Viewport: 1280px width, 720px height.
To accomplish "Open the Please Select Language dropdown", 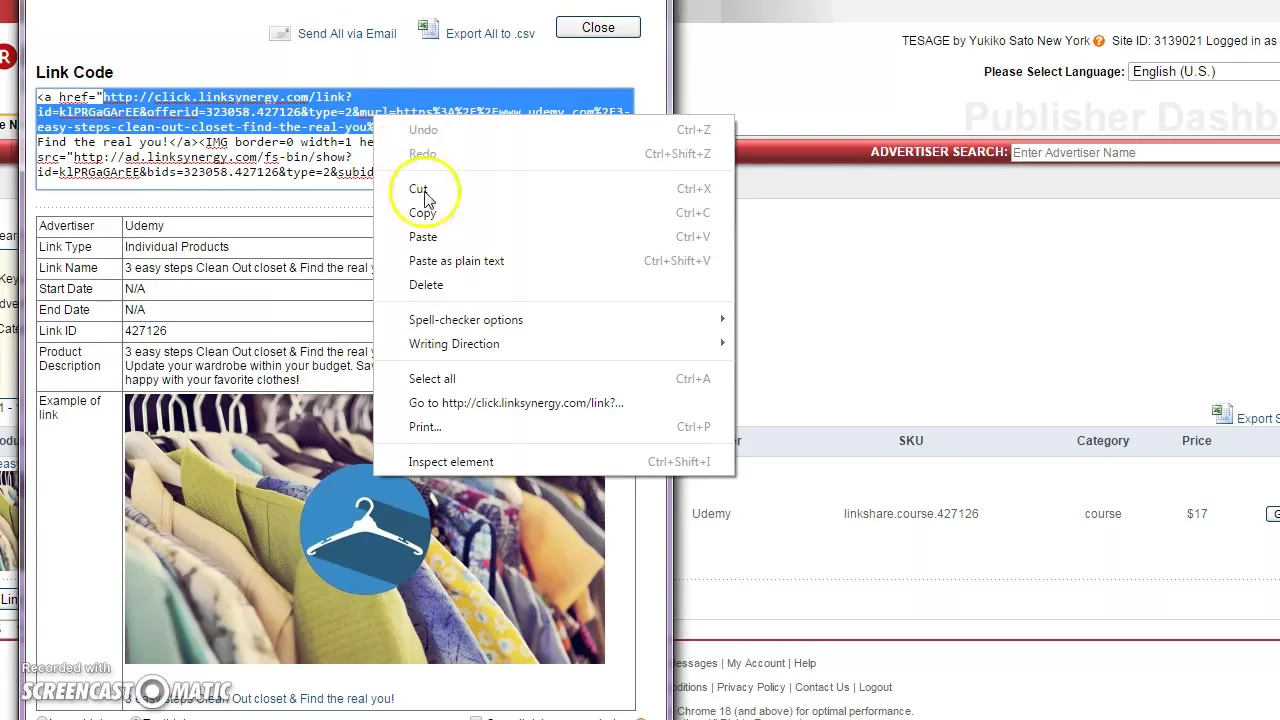I will pos(1204,72).
